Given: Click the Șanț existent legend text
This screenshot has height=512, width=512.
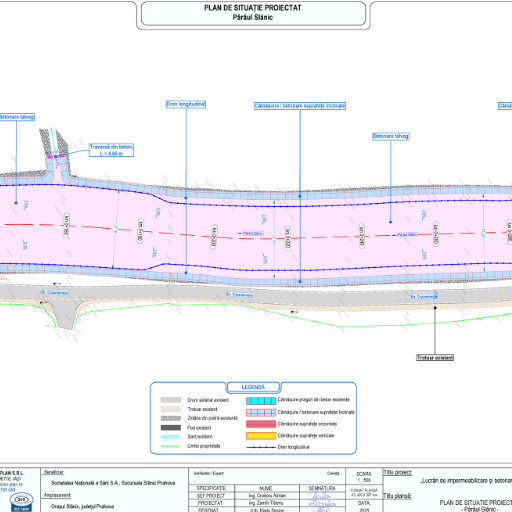Looking at the screenshot, I should (x=200, y=437).
